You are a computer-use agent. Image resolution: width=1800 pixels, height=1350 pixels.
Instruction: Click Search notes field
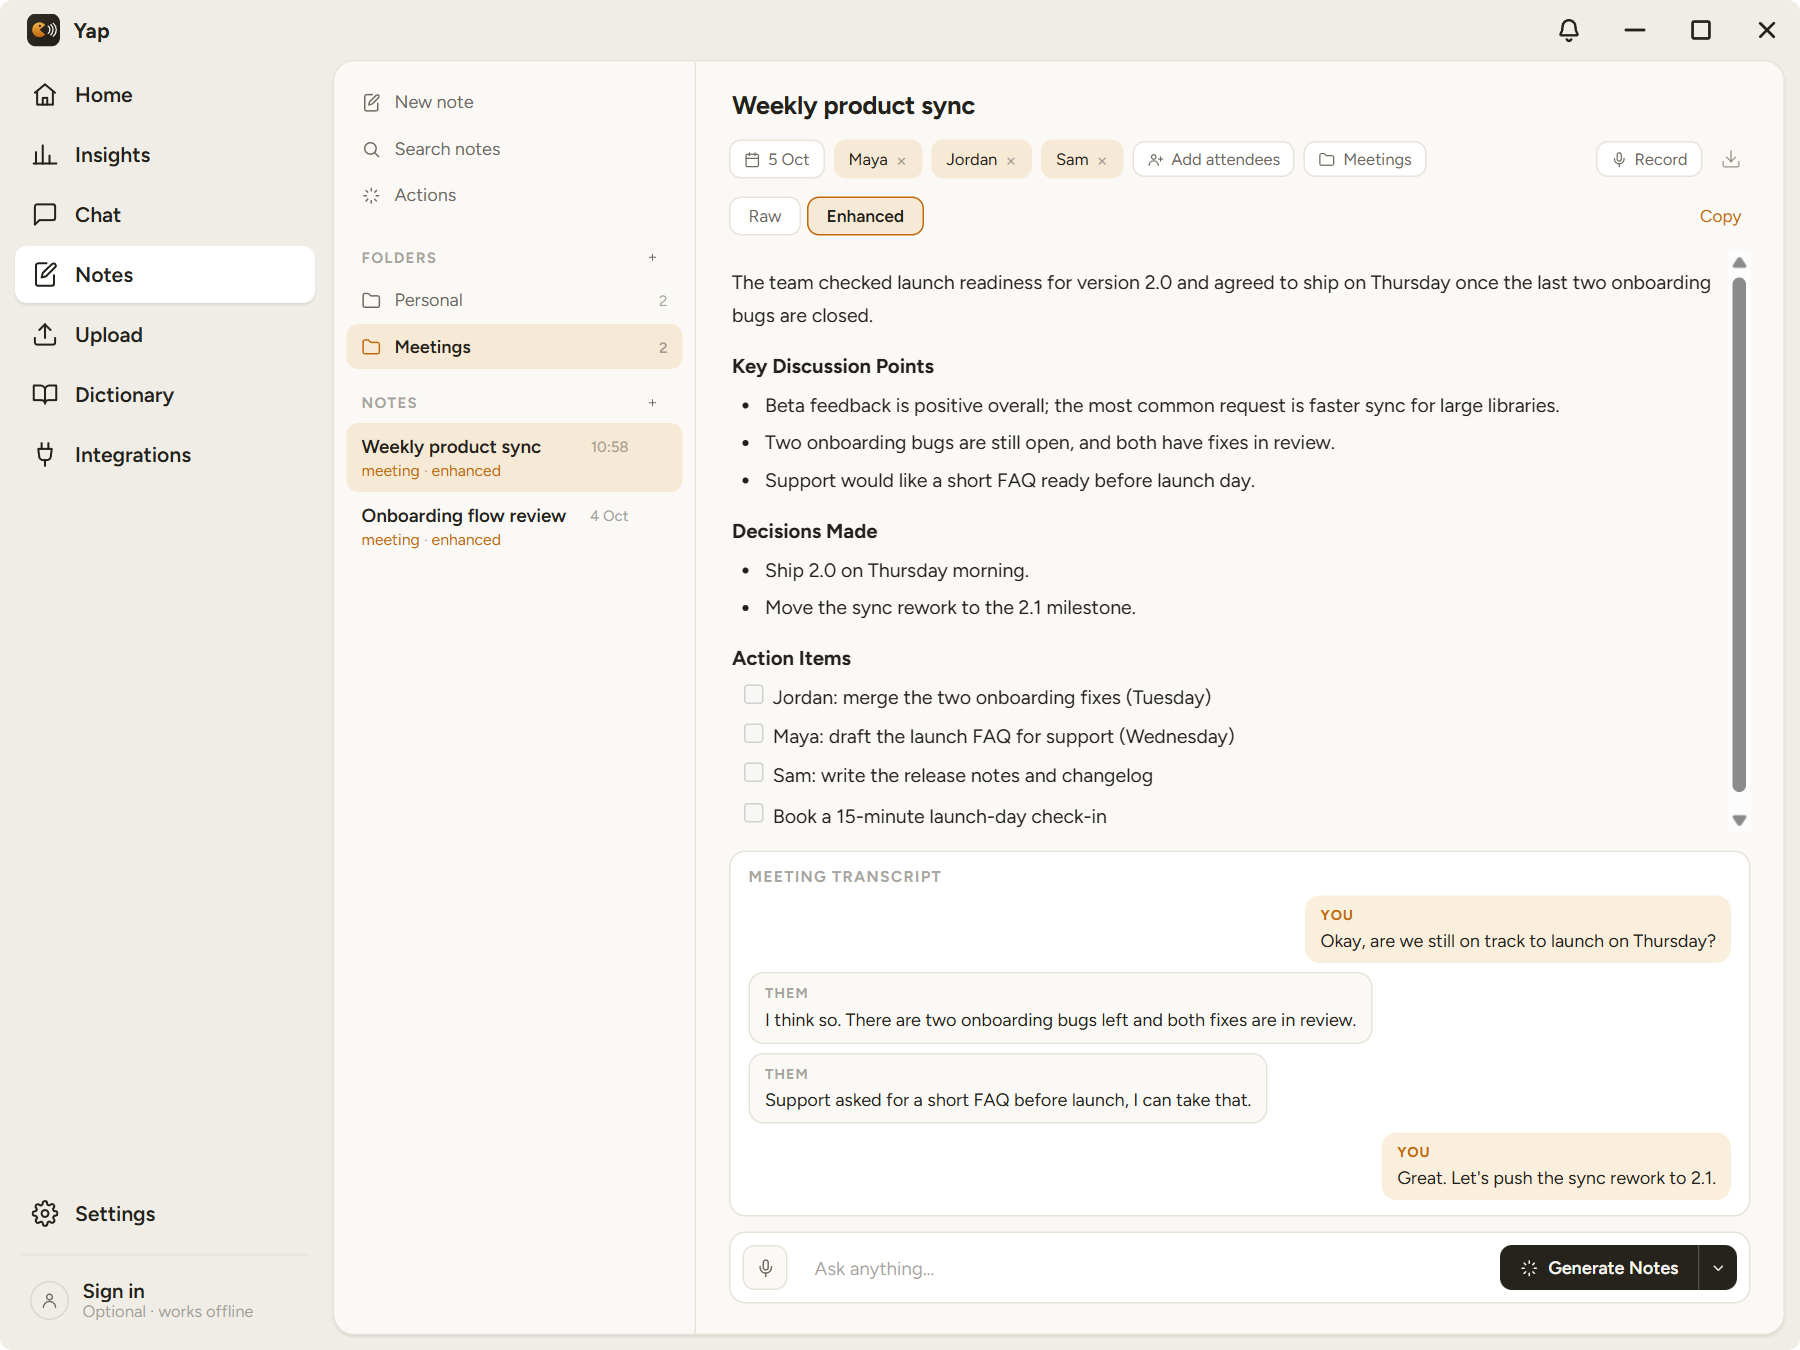[x=515, y=149]
